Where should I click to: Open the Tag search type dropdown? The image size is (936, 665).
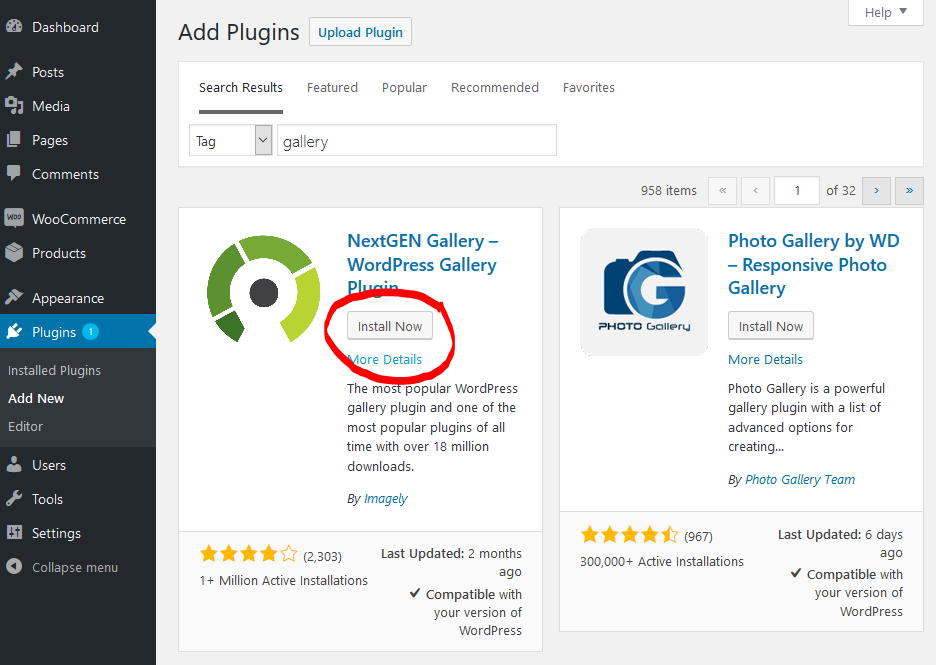point(230,140)
